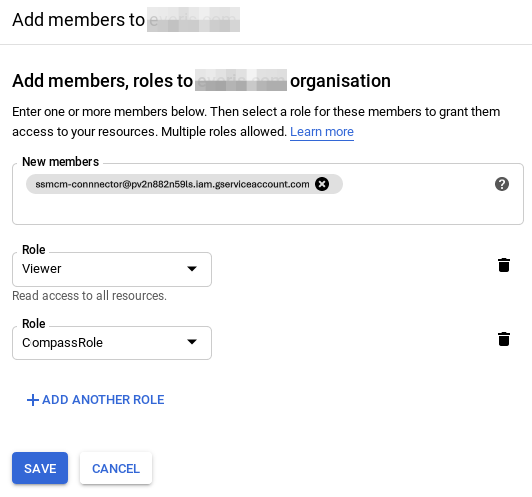Click ADD ANOTHER ROLE text
Viewport: 532px width, 497px height.
tap(103, 400)
